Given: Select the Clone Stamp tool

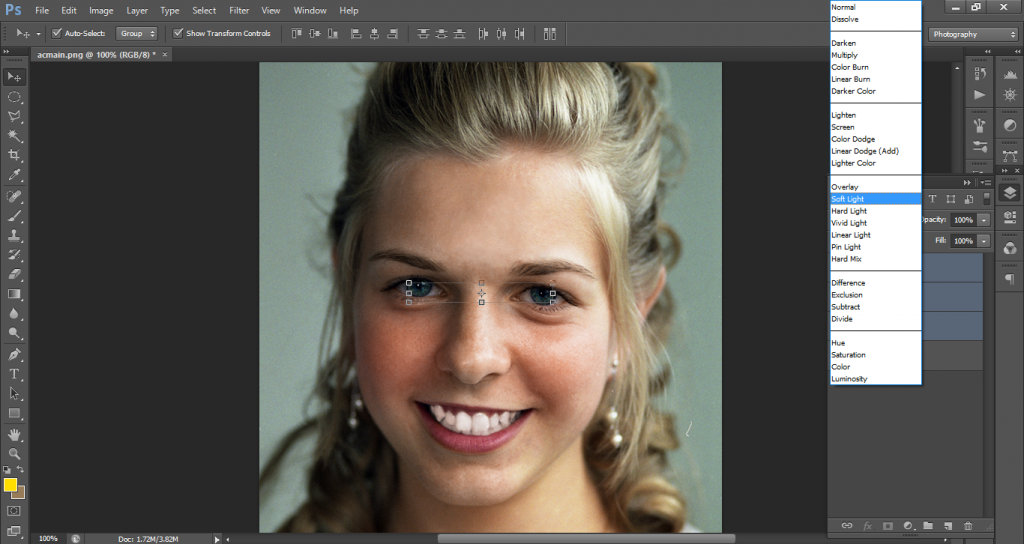Looking at the screenshot, I should click(14, 235).
